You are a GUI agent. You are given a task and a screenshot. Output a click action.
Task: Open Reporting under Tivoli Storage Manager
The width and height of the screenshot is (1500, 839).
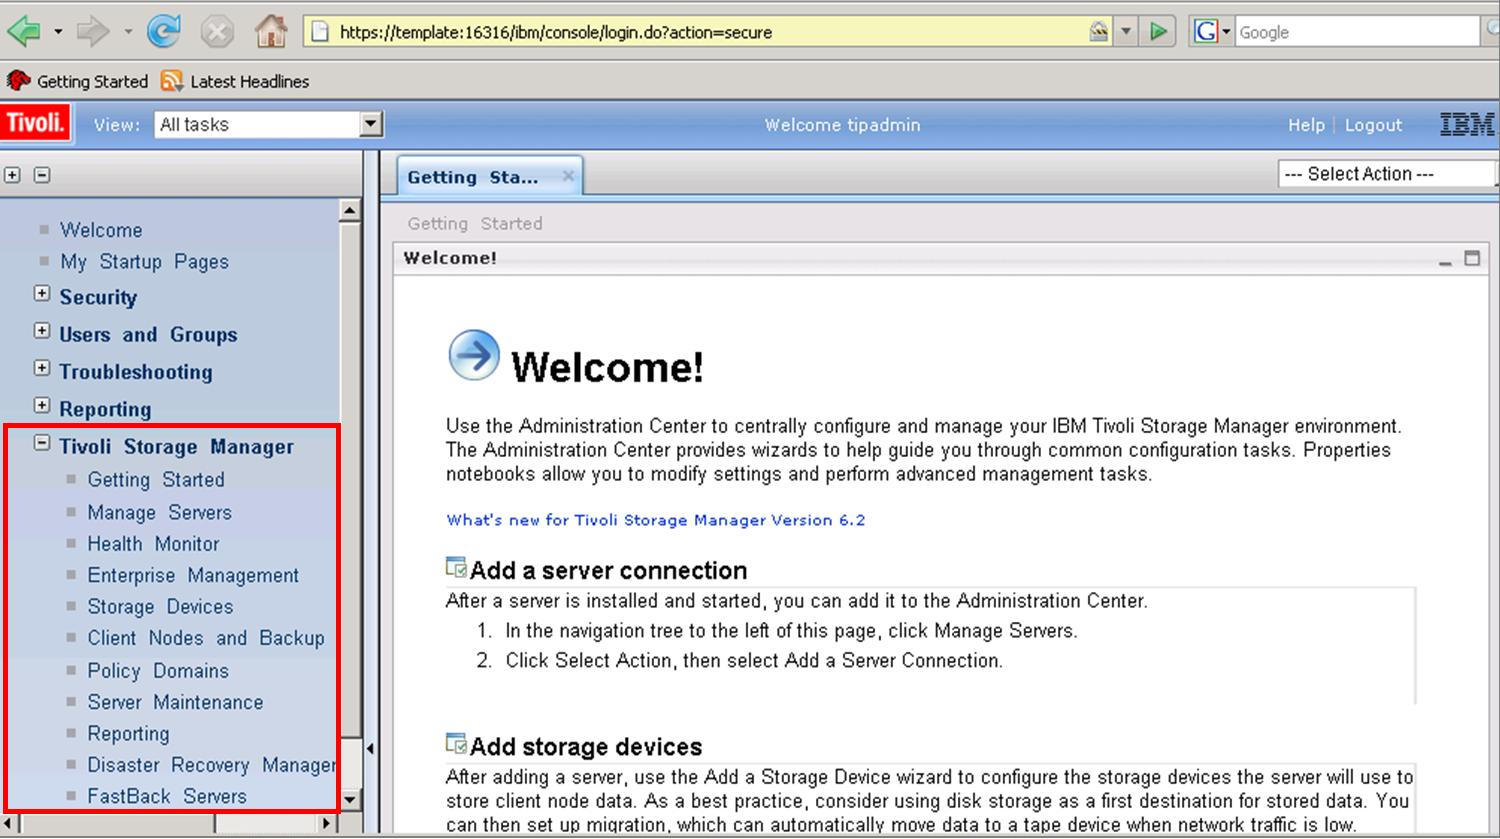pyautogui.click(x=128, y=734)
